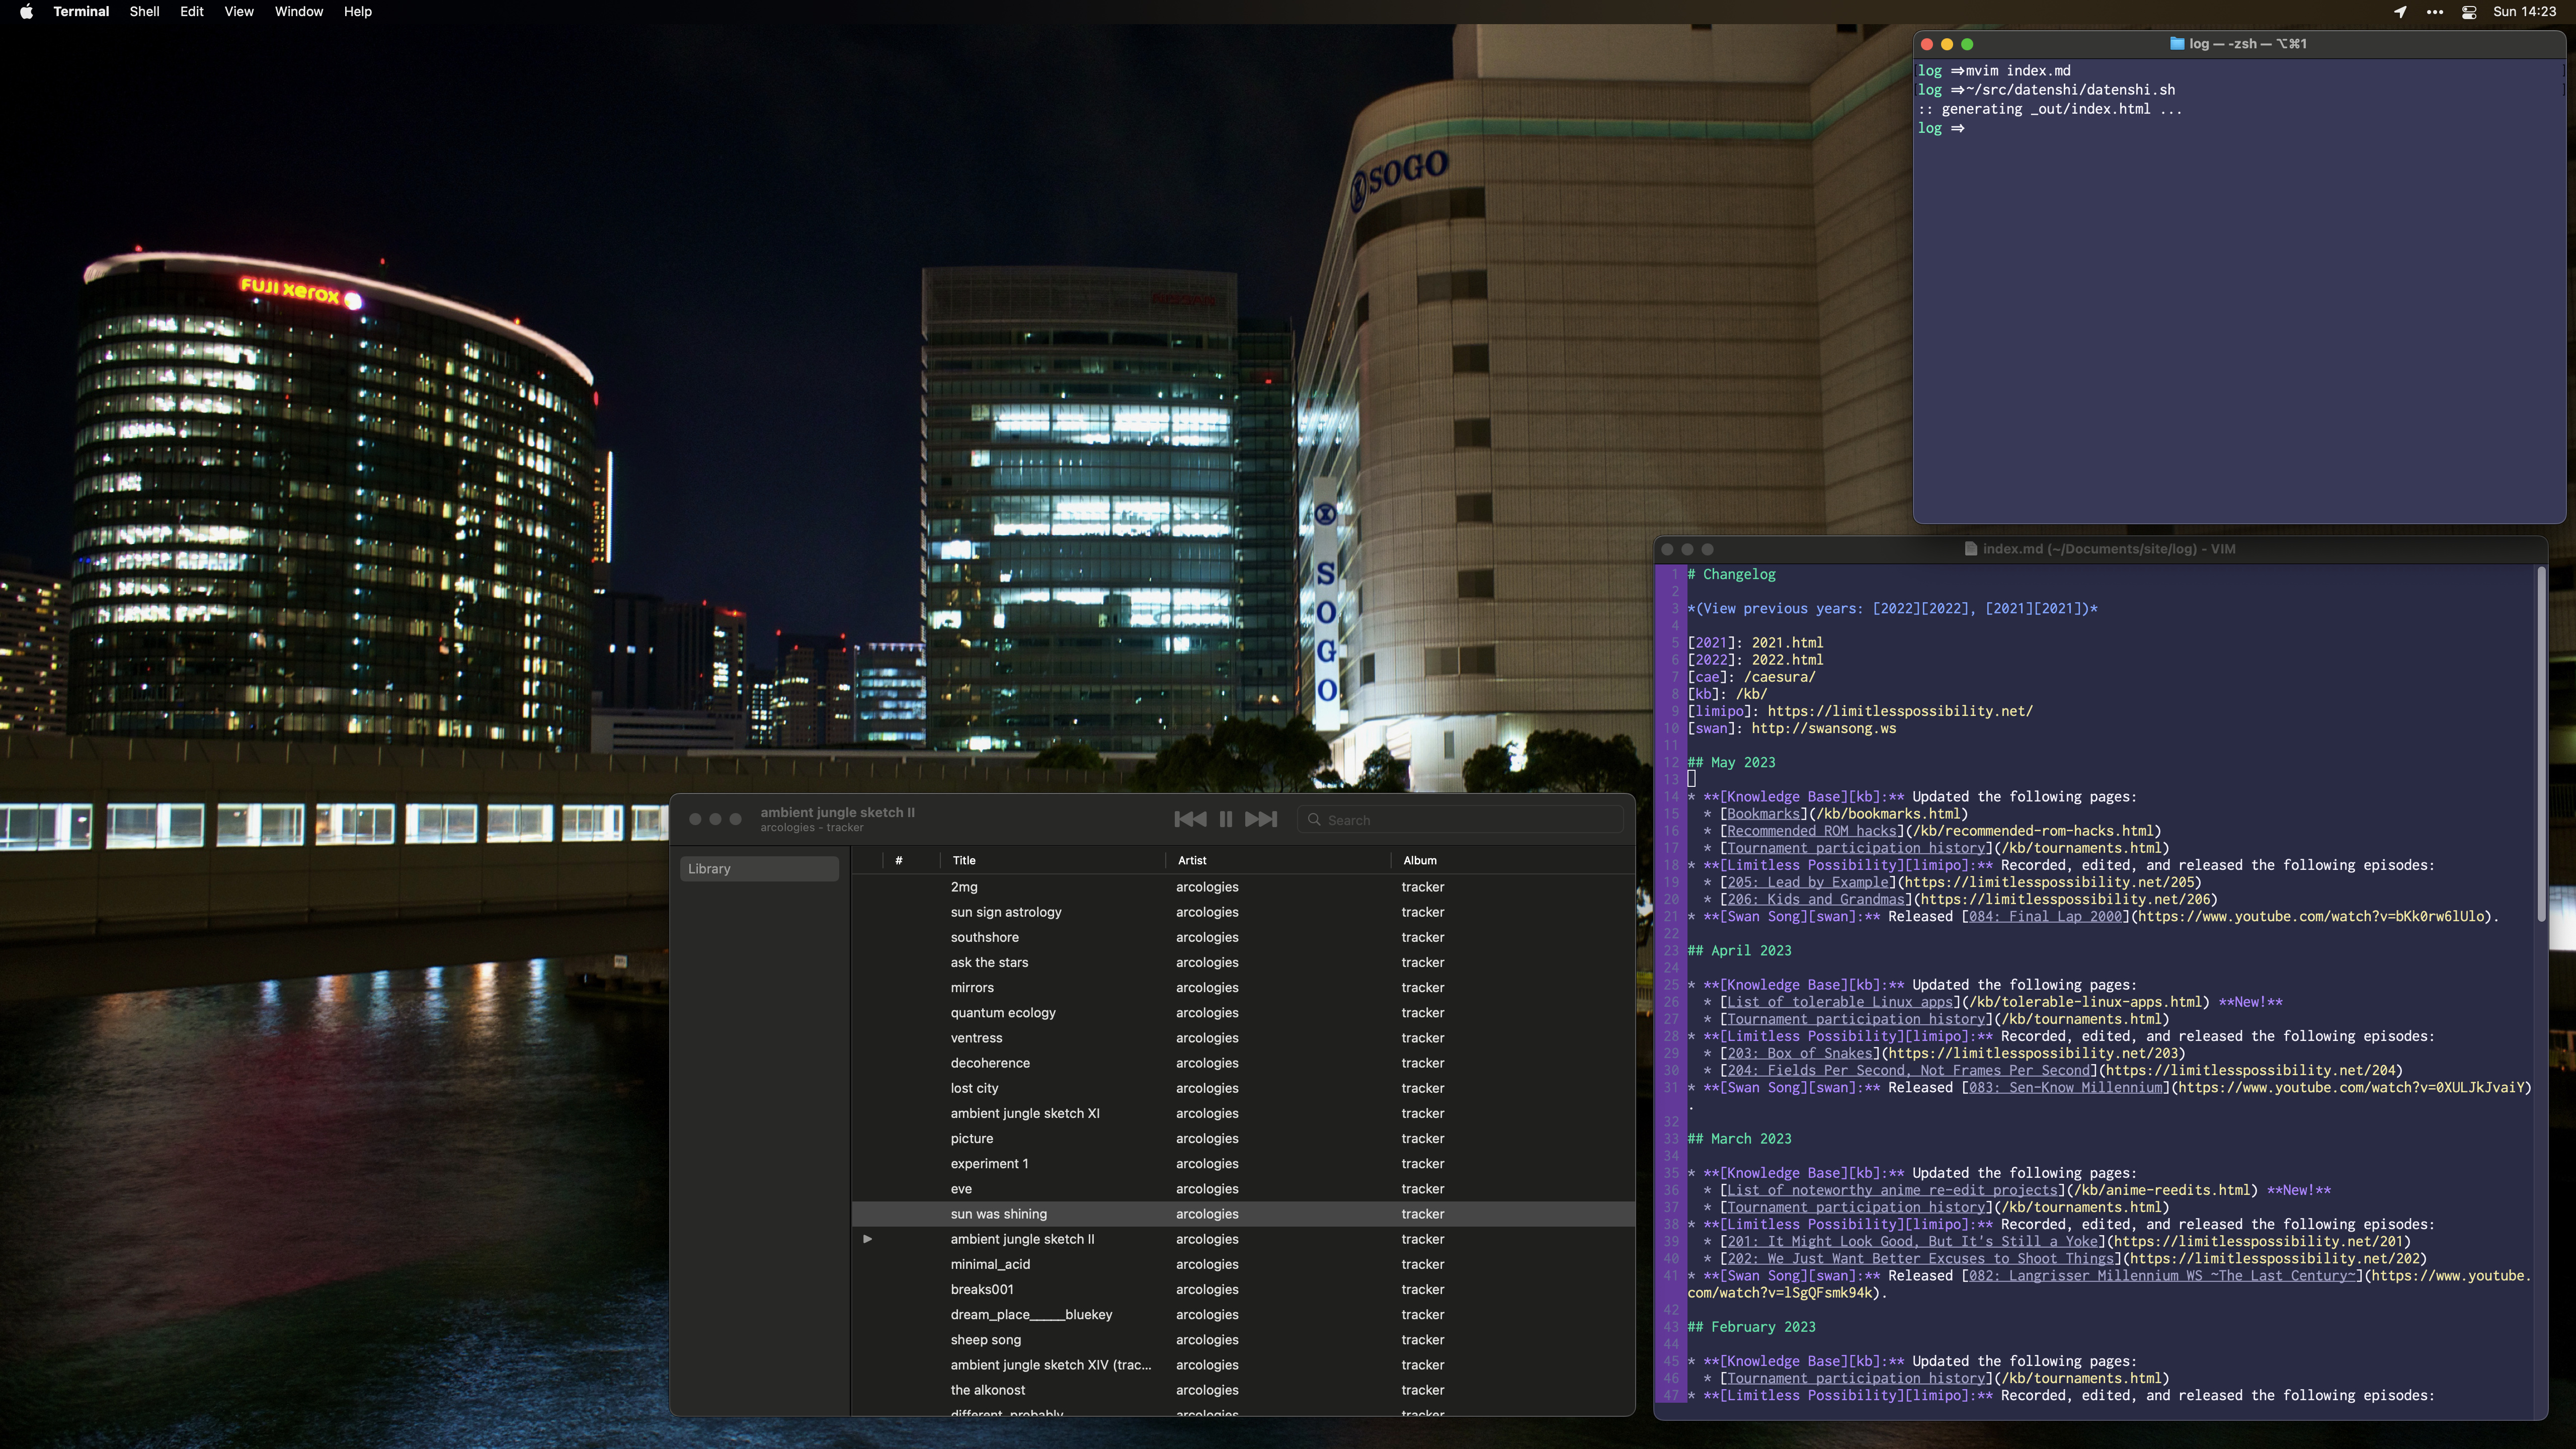Viewport: 2576px width, 1449px height.
Task: Open the Window menu
Action: coord(298,12)
